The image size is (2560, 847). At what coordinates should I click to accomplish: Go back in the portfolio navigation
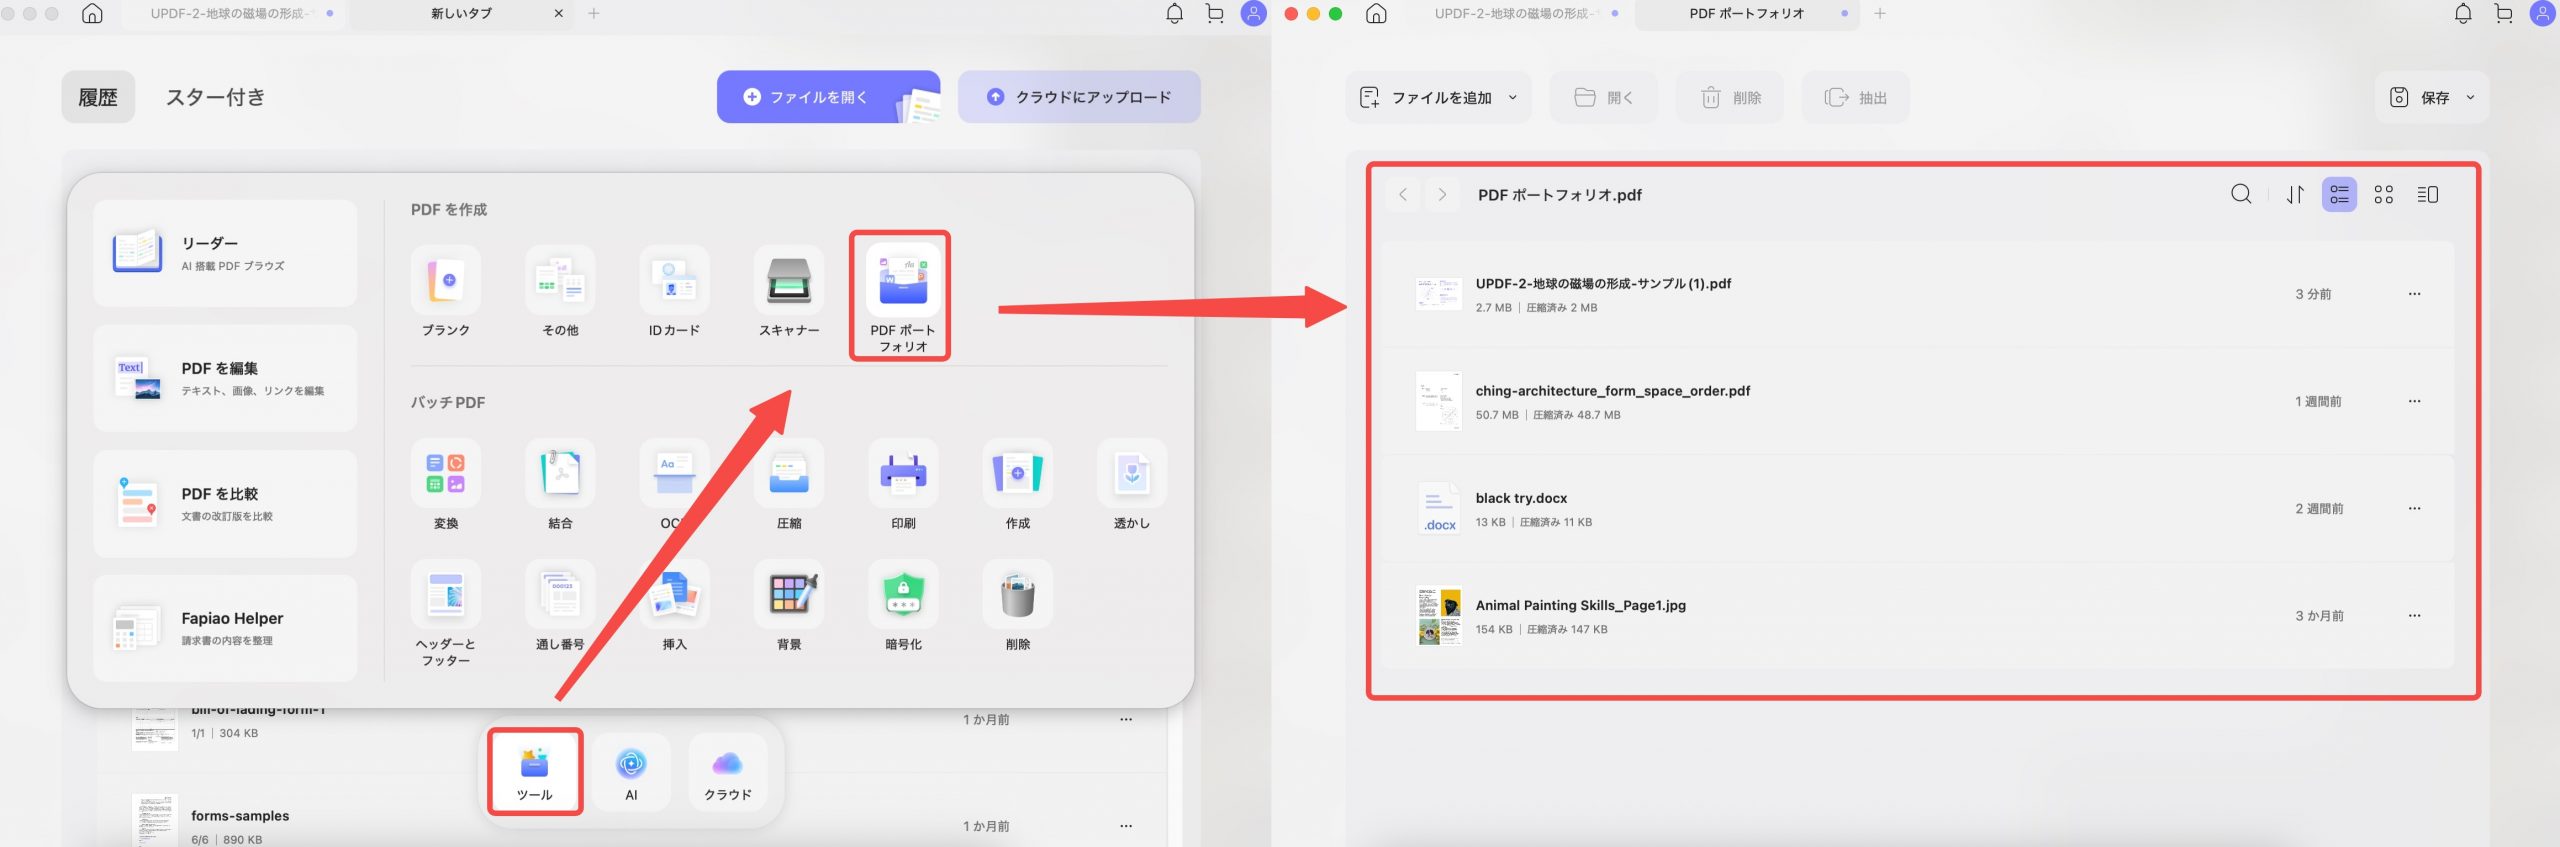(x=1403, y=194)
